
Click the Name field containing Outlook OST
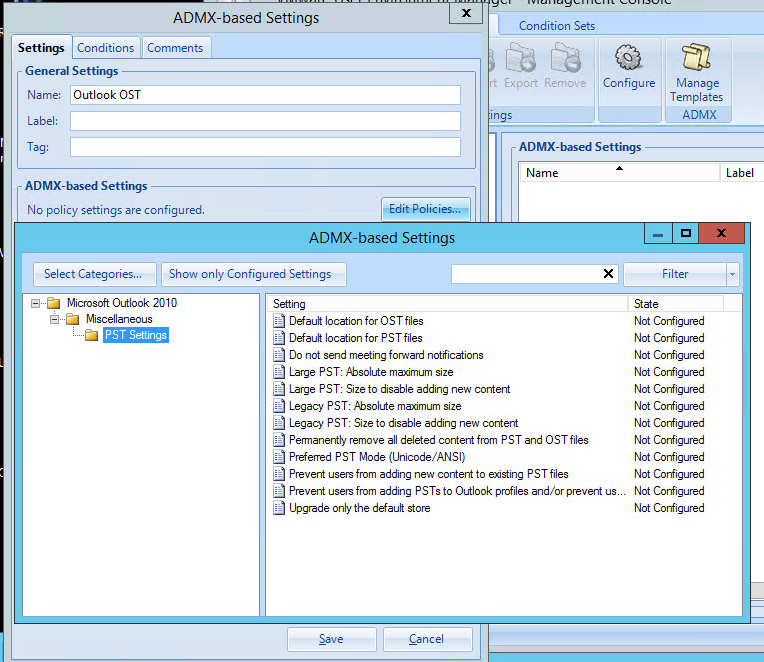coord(265,95)
